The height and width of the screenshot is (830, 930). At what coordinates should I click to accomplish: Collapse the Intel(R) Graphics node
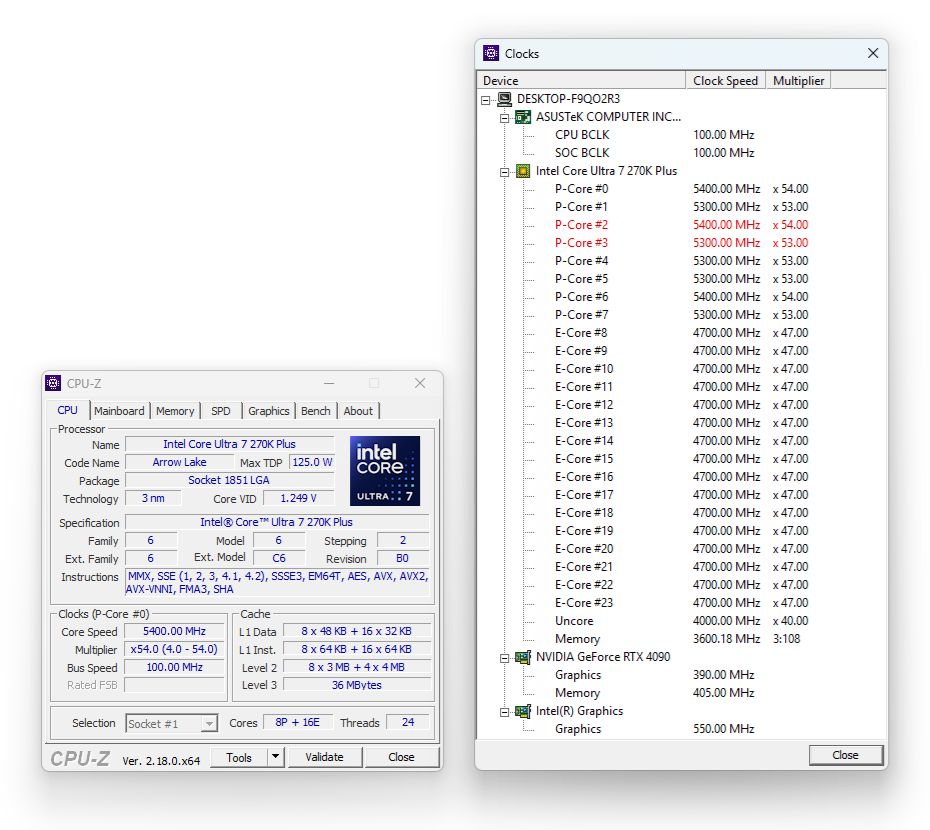tap(504, 712)
